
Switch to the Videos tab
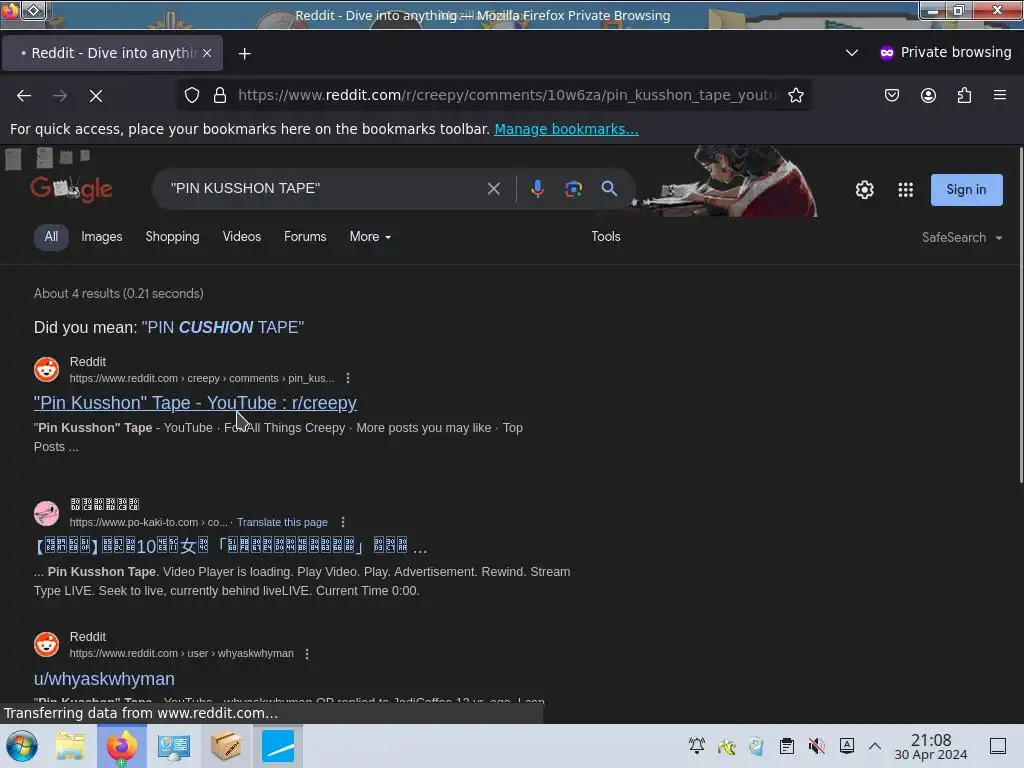tap(242, 237)
